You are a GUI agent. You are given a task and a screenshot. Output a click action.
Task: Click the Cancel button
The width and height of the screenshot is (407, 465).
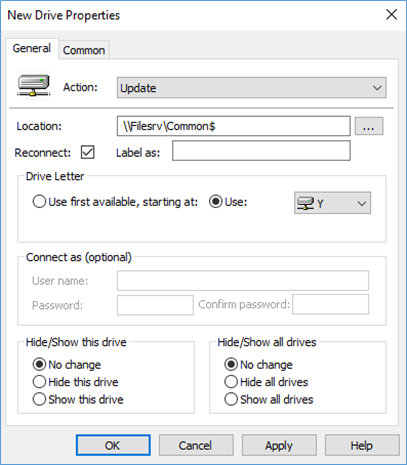coord(196,445)
